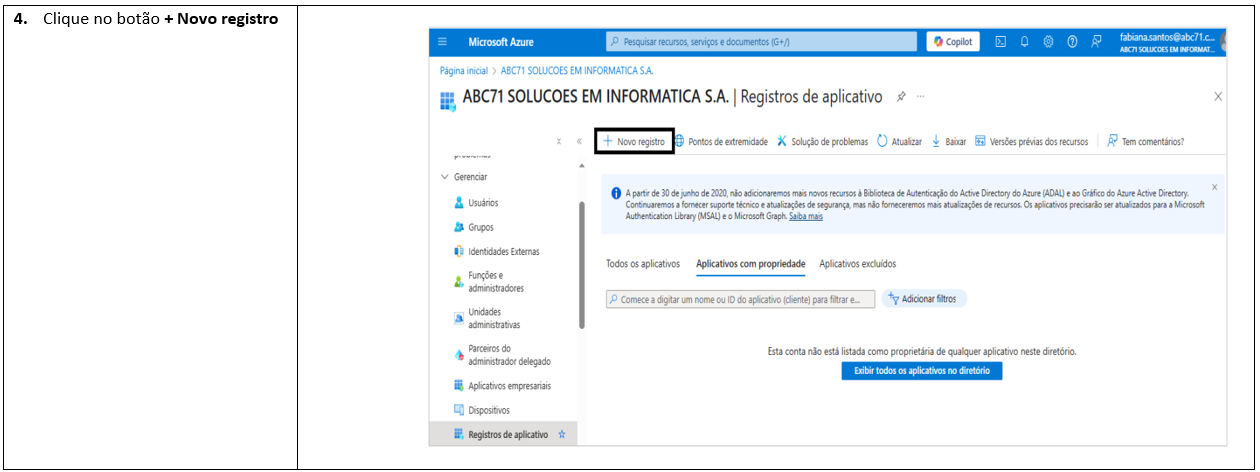This screenshot has width=1260, height=472.
Task: Collapse the Gerenciar section
Action: point(445,177)
